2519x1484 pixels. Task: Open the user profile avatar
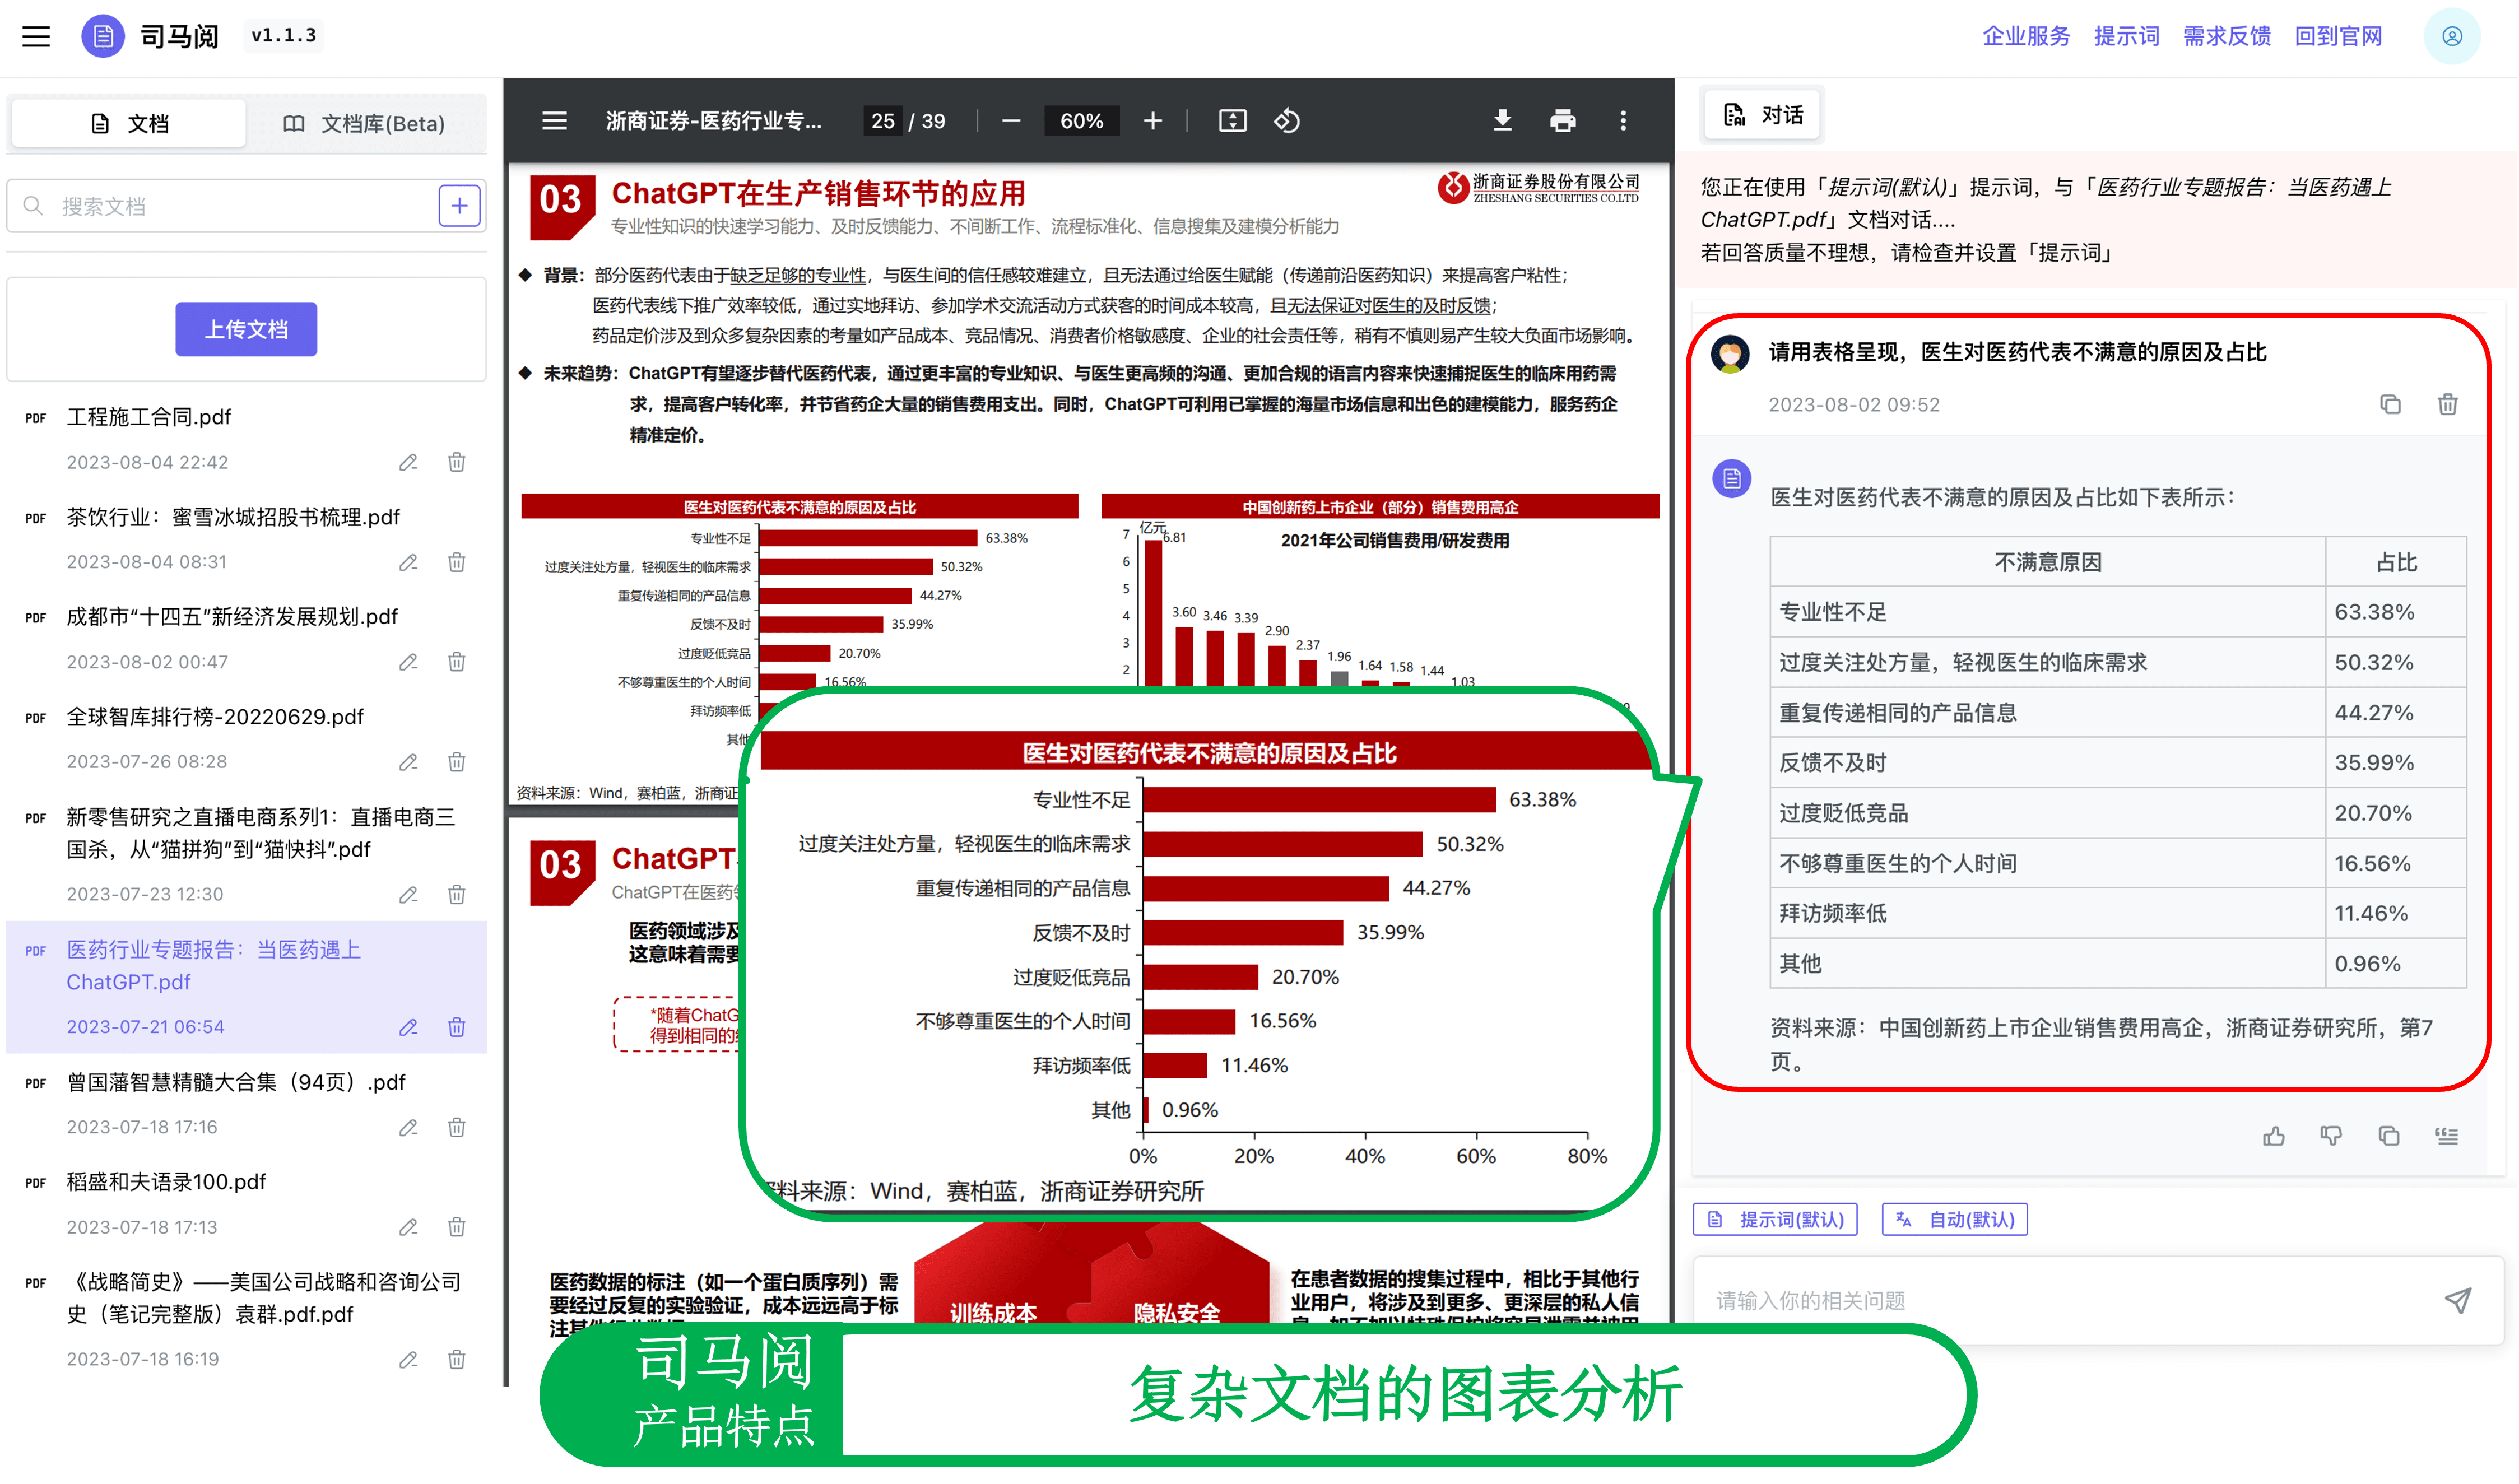2451,36
